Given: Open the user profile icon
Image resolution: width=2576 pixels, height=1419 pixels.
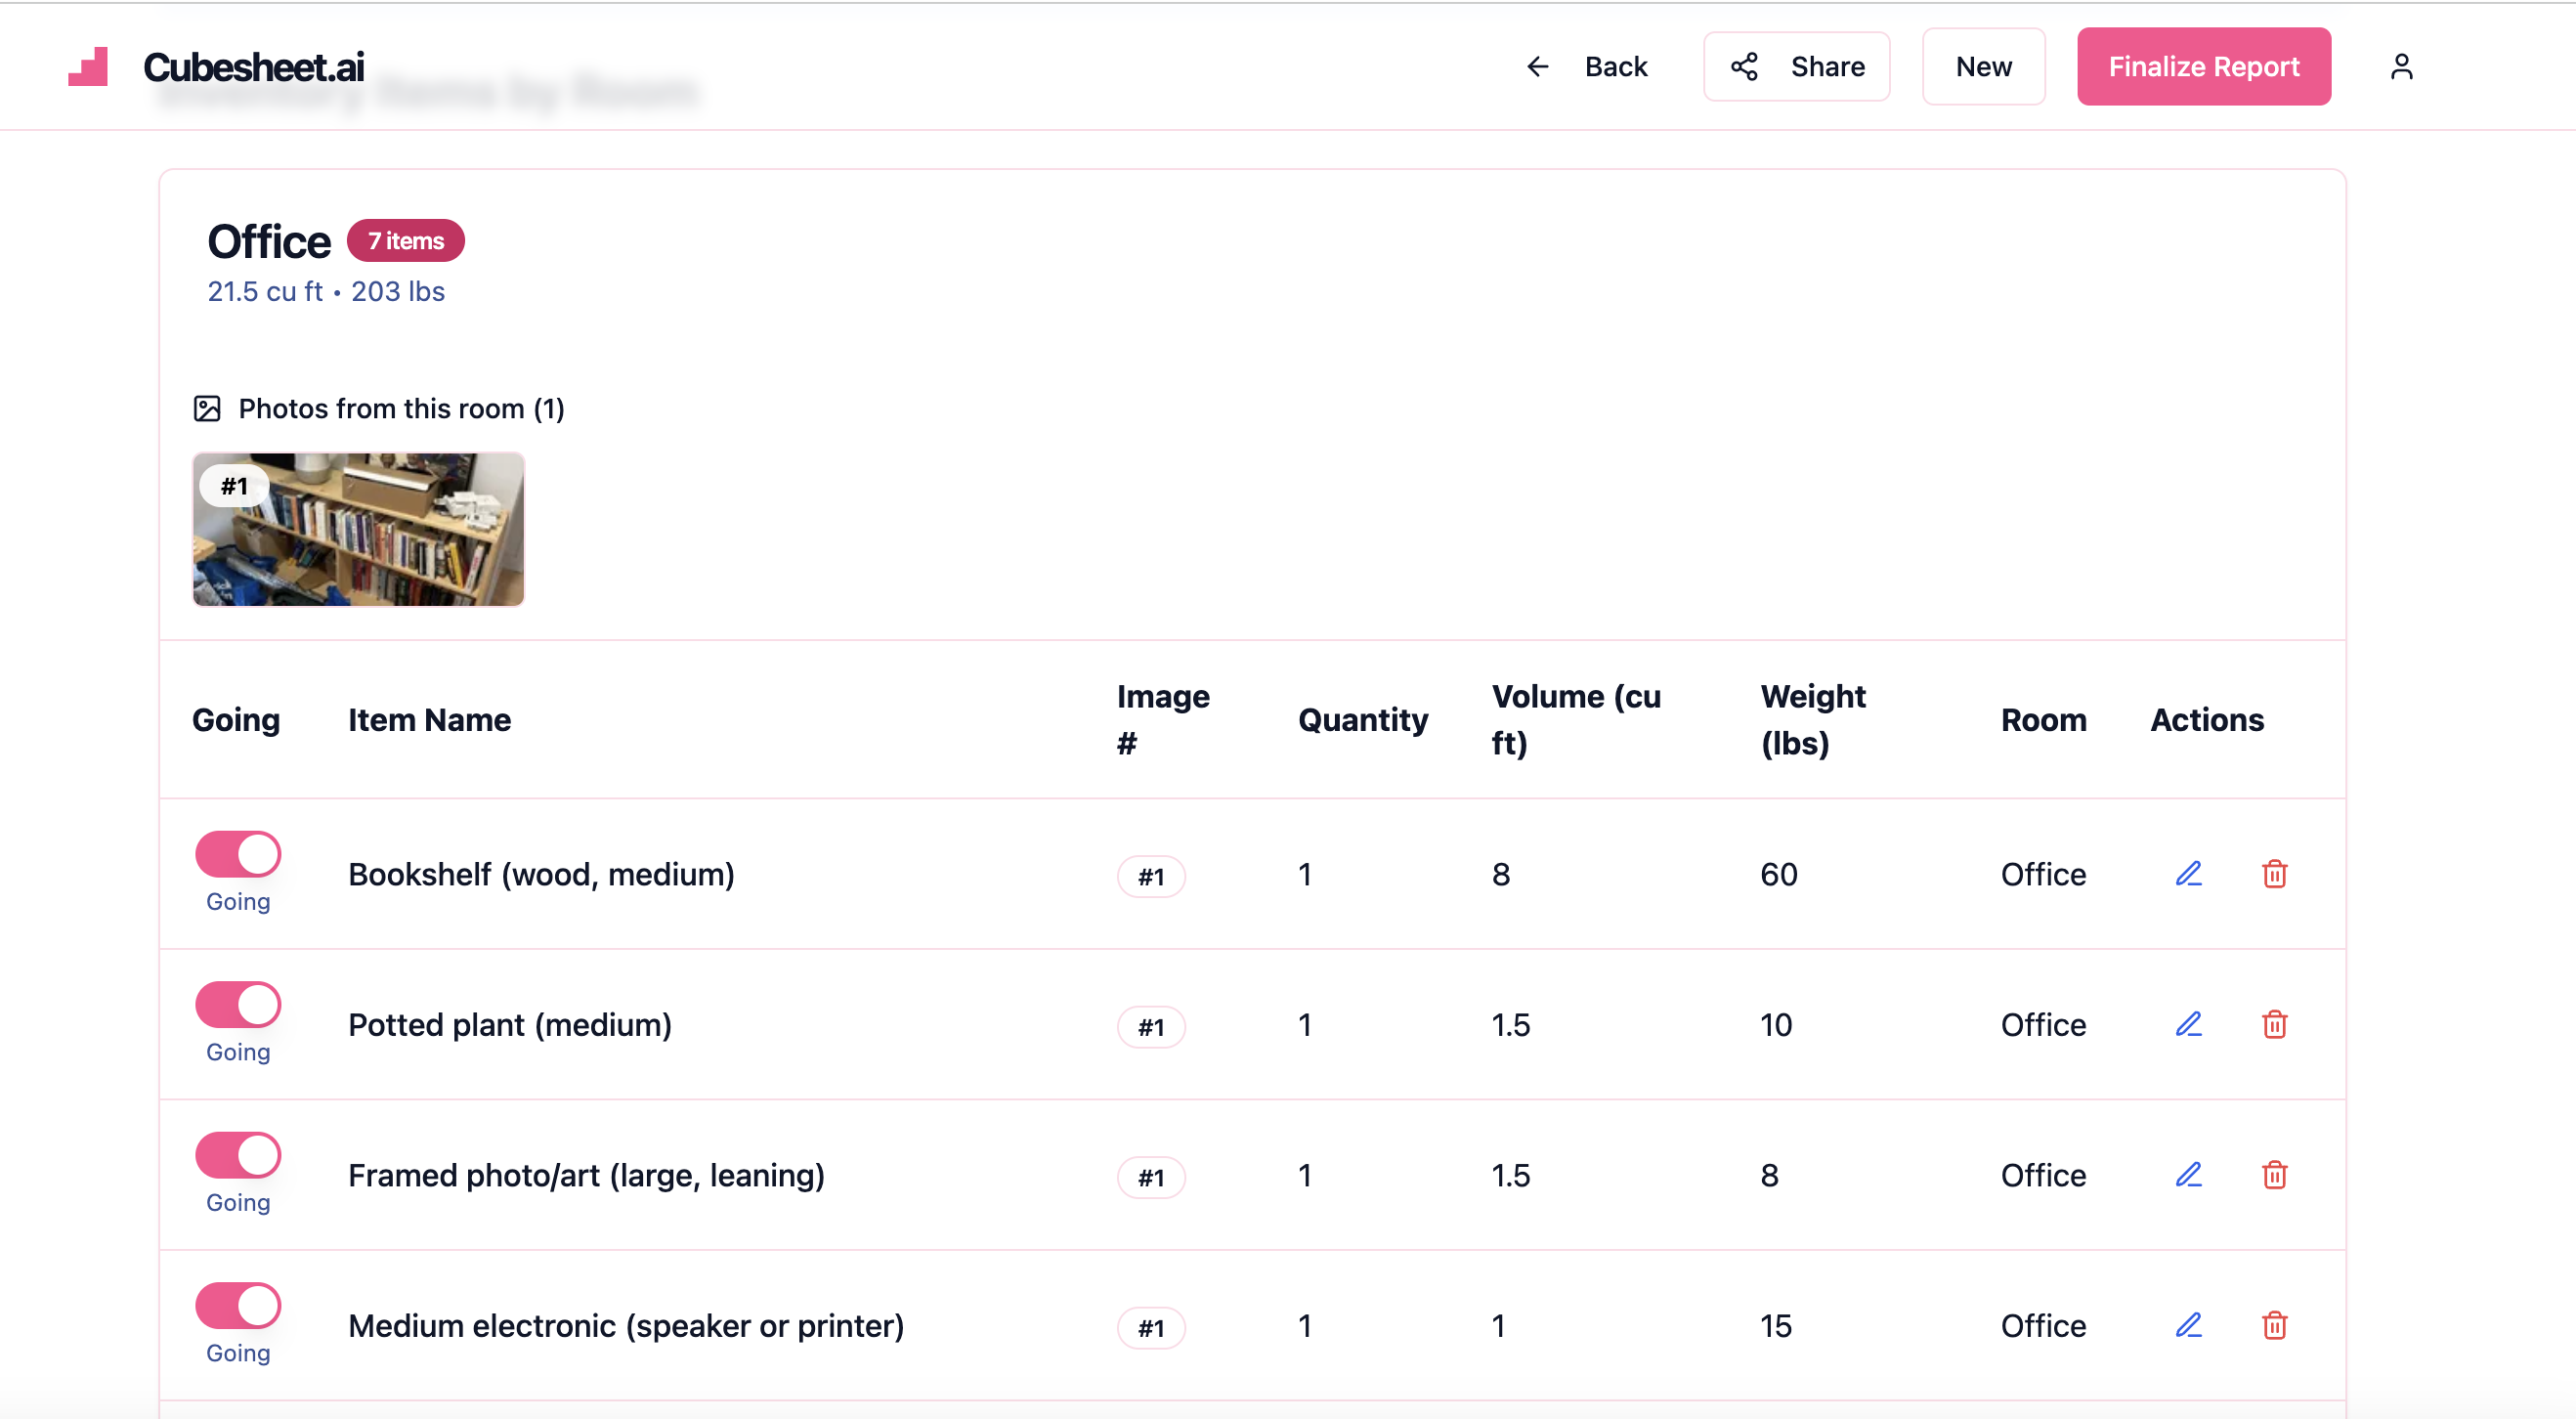Looking at the screenshot, I should pyautogui.click(x=2401, y=66).
